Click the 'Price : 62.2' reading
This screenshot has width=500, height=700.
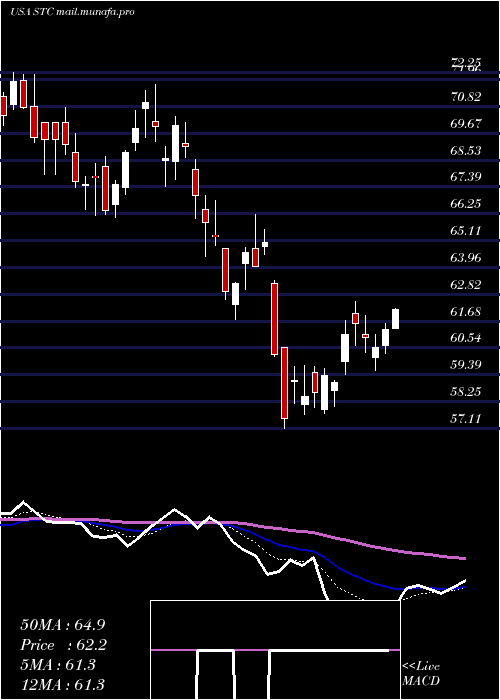pos(63,645)
